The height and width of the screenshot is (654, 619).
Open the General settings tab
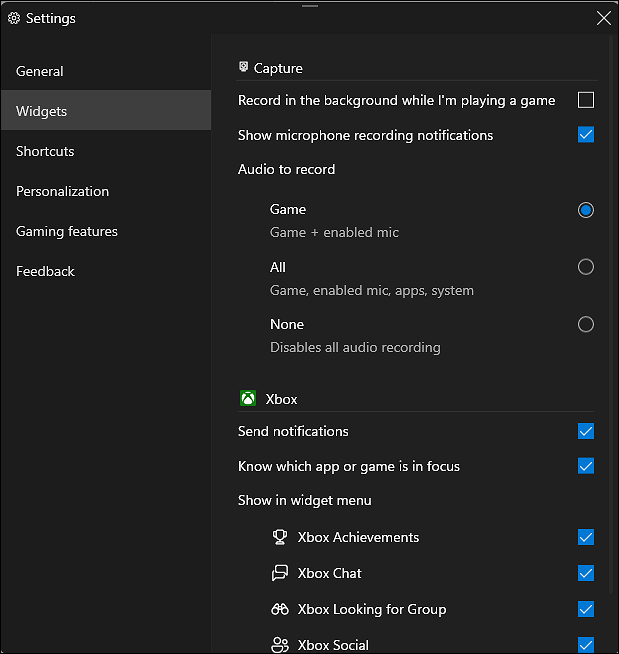[40, 71]
